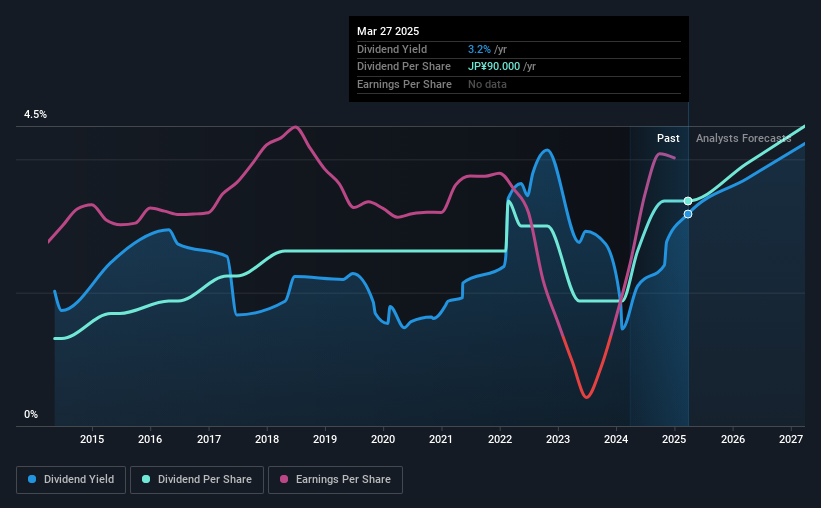Image resolution: width=821 pixels, height=508 pixels.
Task: Select the blue dividend yield data point marker
Action: [x=688, y=214]
